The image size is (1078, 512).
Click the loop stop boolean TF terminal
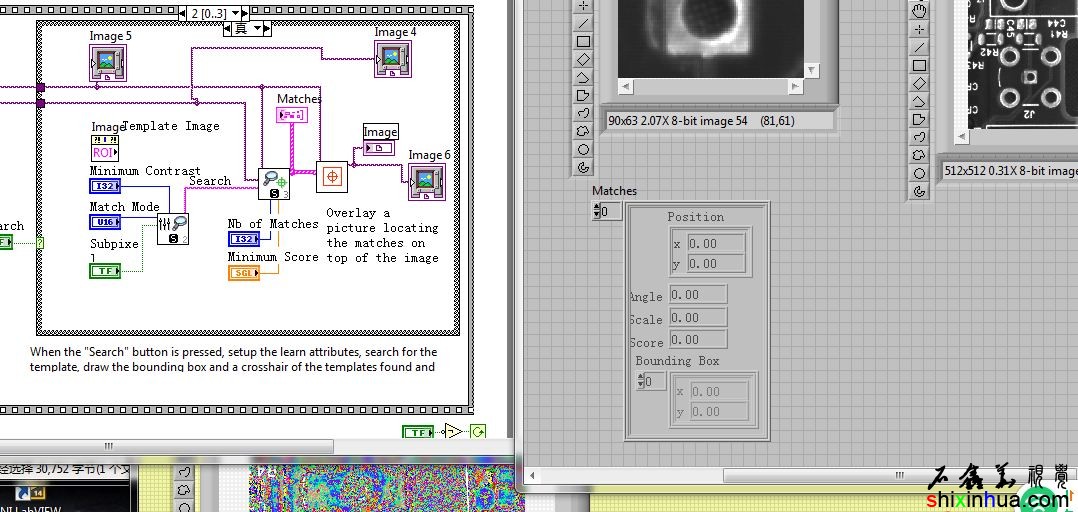click(417, 432)
